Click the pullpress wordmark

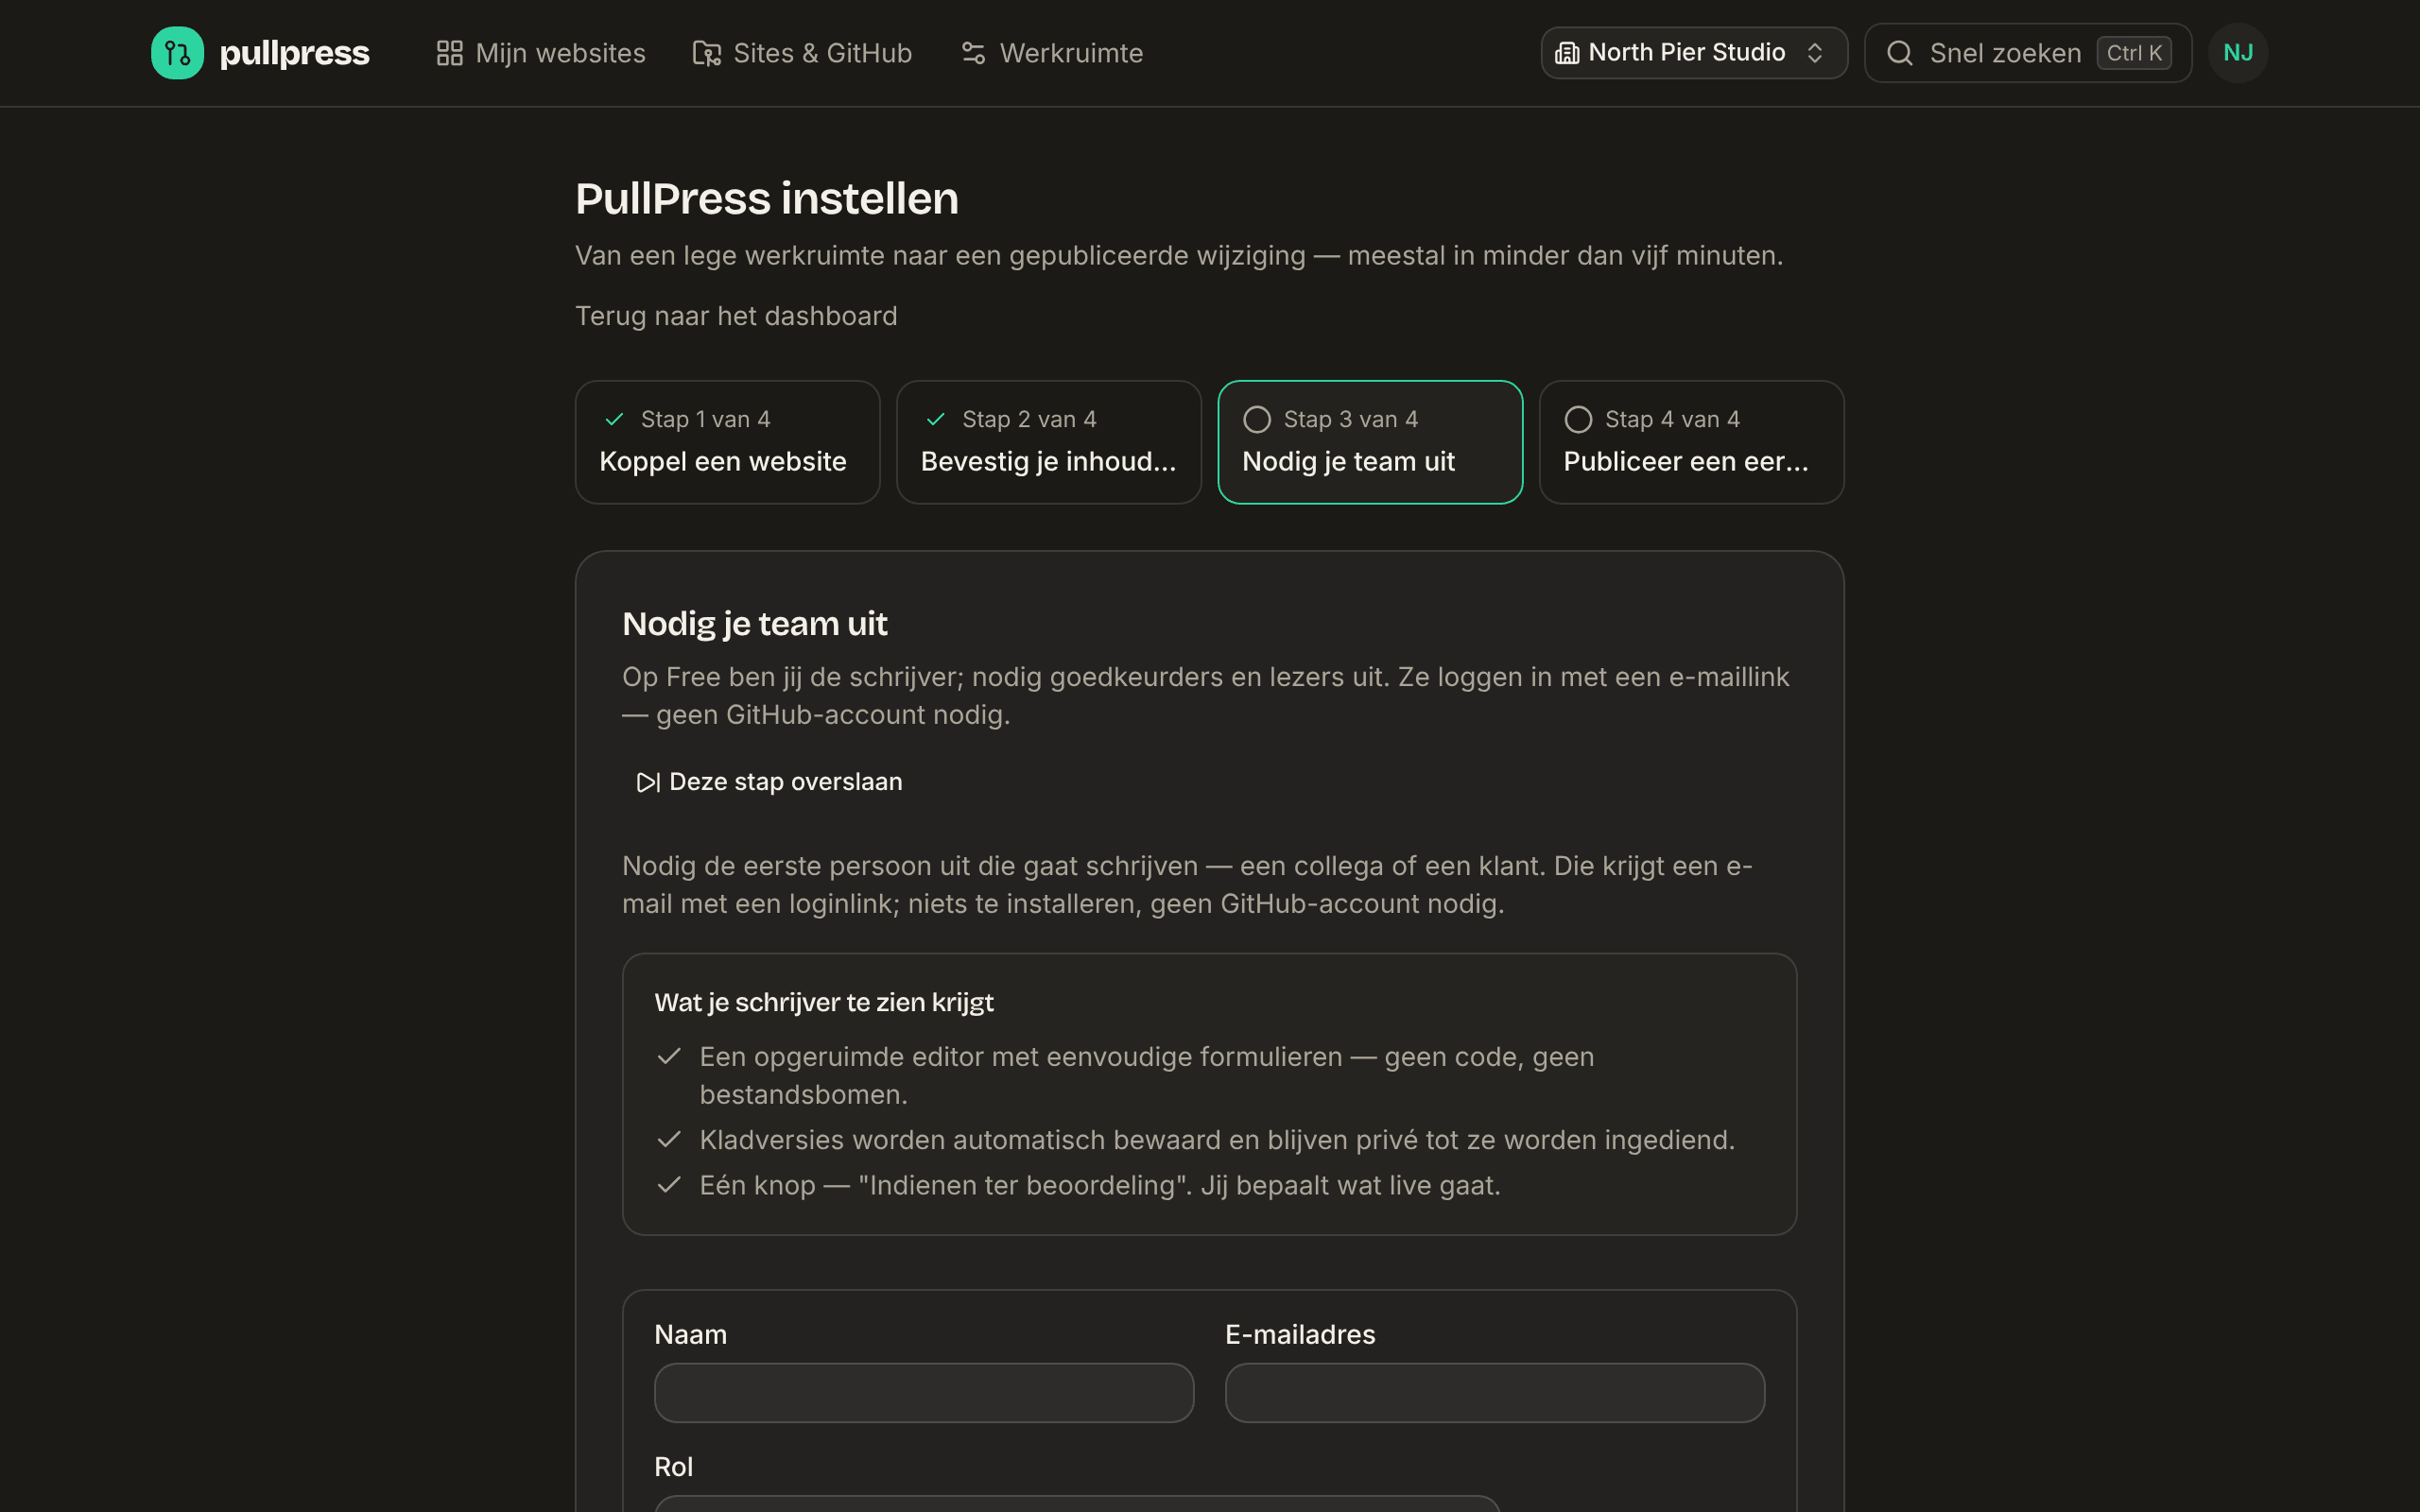coord(294,53)
